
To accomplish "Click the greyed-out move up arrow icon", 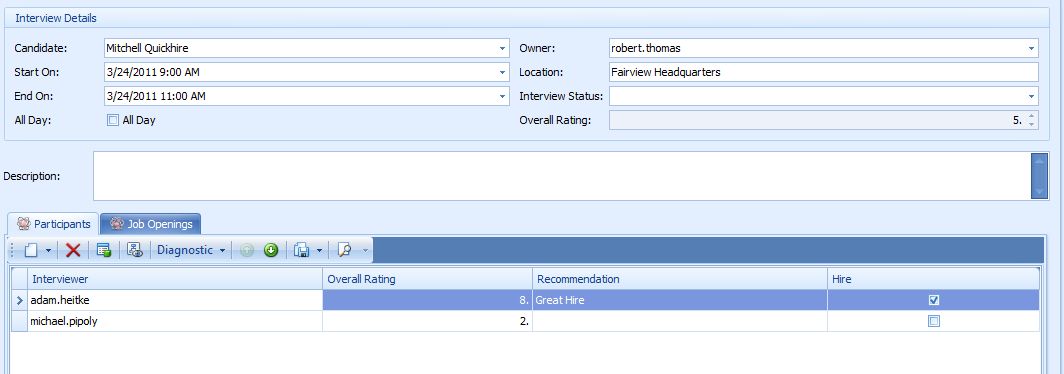I will coord(247,250).
